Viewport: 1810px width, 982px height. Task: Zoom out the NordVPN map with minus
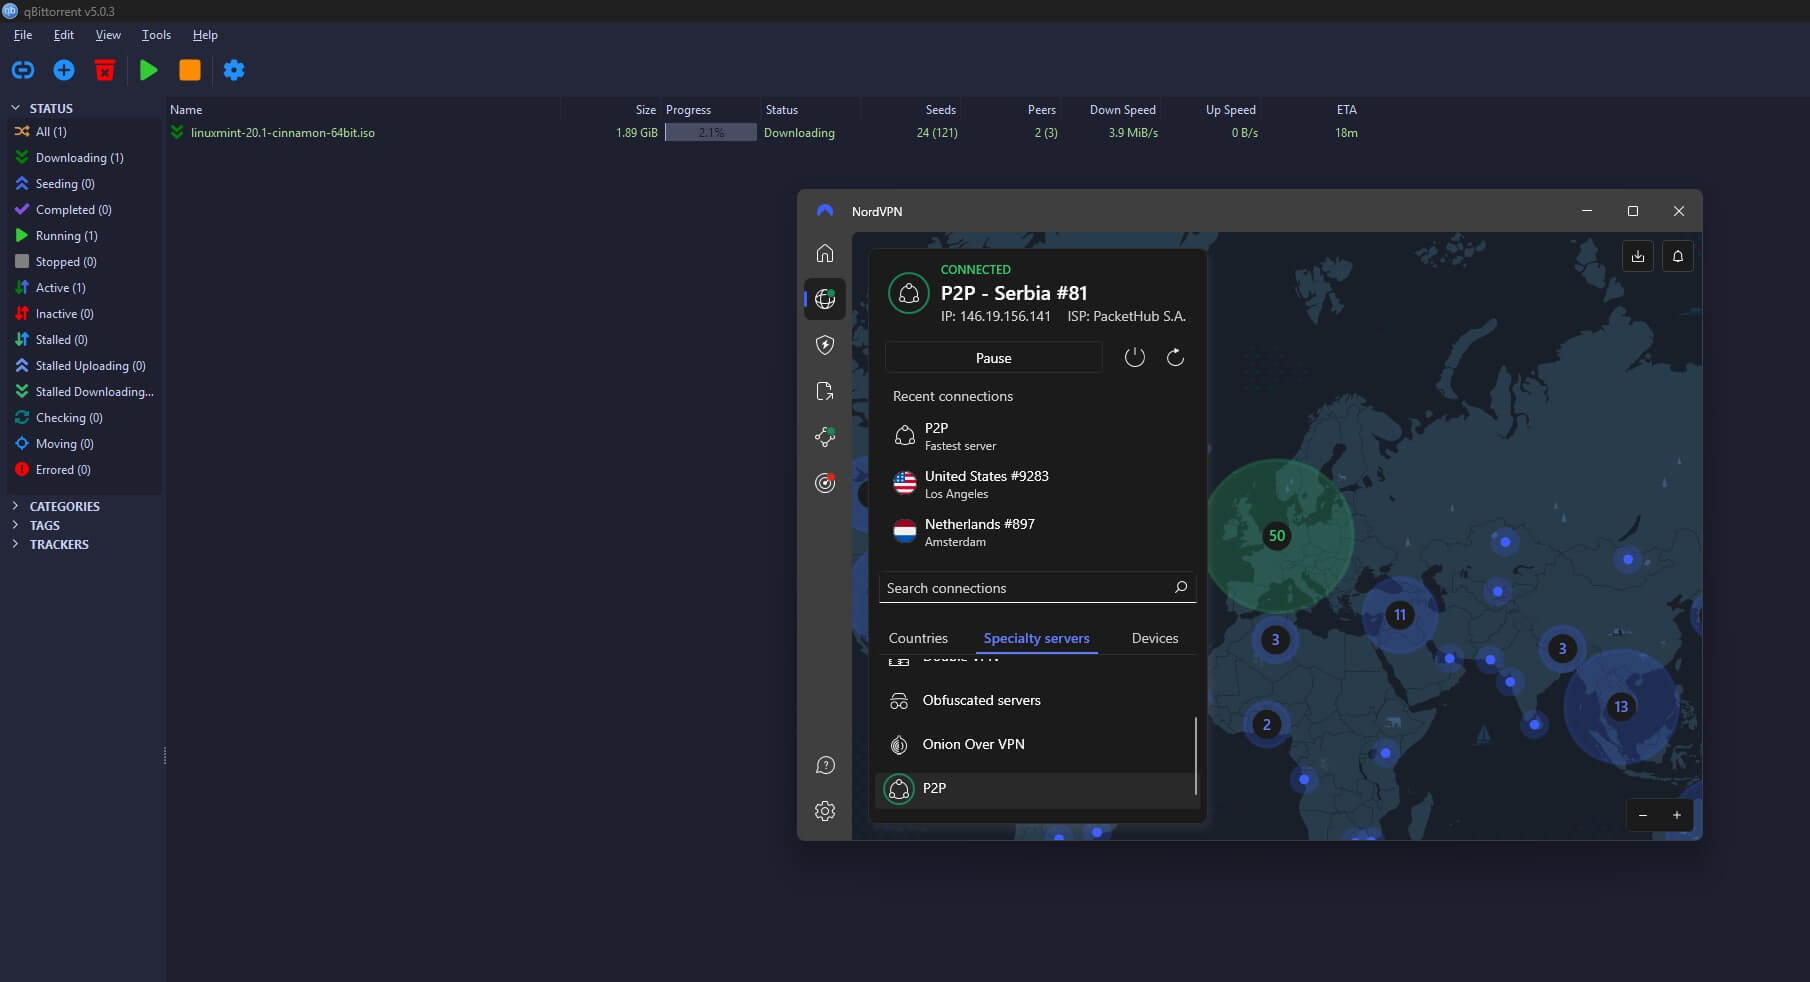tap(1643, 815)
